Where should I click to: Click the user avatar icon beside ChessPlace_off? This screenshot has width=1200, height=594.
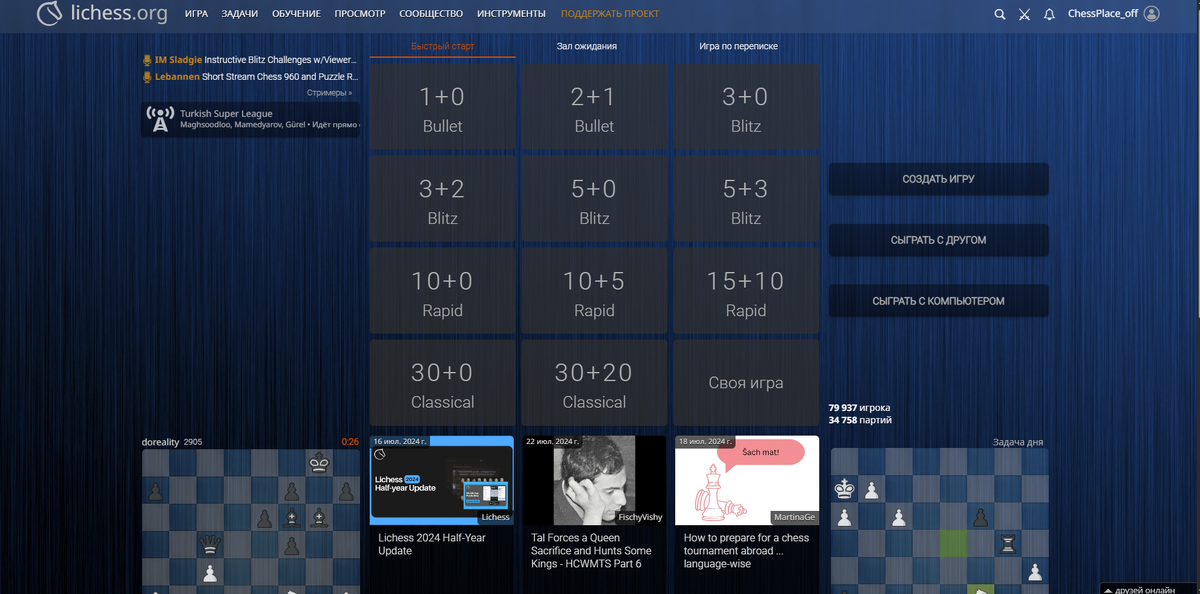tap(1152, 14)
